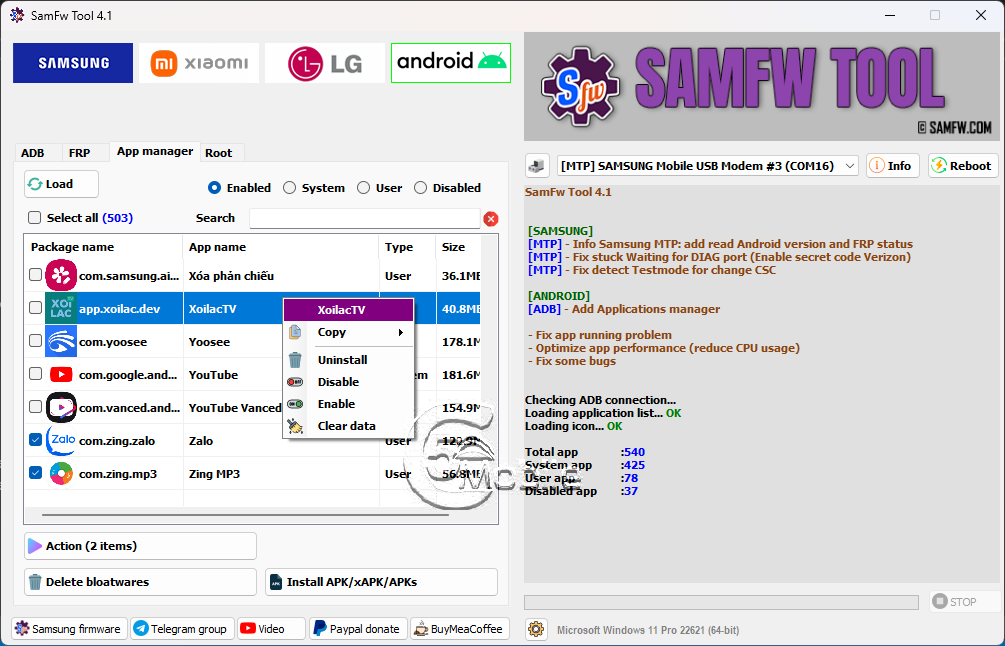Select the User radio button

(x=363, y=188)
